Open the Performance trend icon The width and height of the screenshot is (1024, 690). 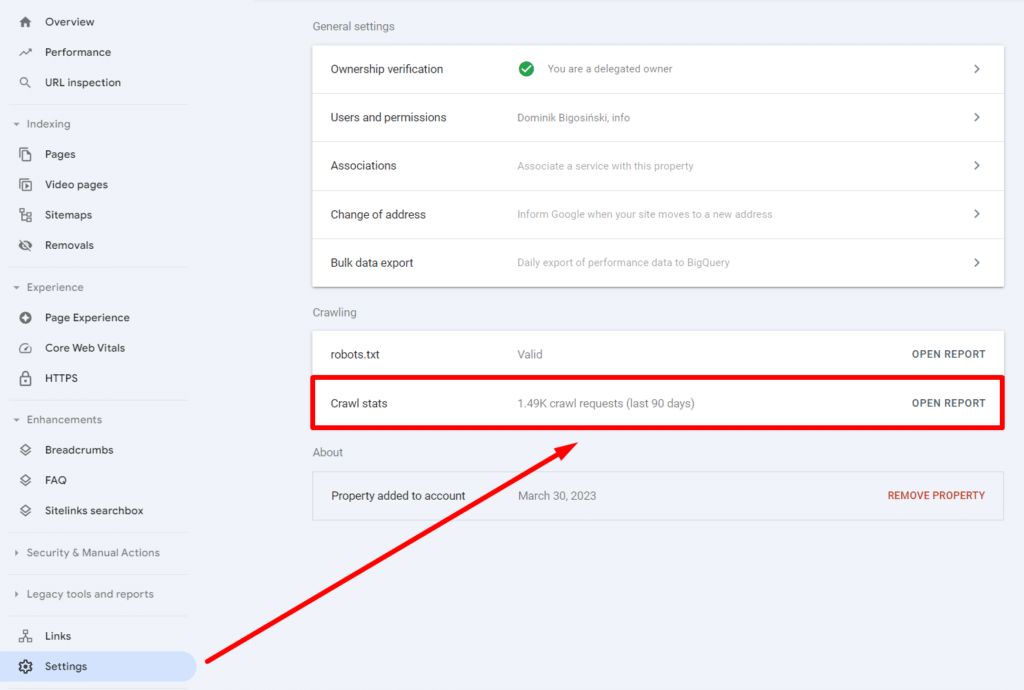(26, 52)
